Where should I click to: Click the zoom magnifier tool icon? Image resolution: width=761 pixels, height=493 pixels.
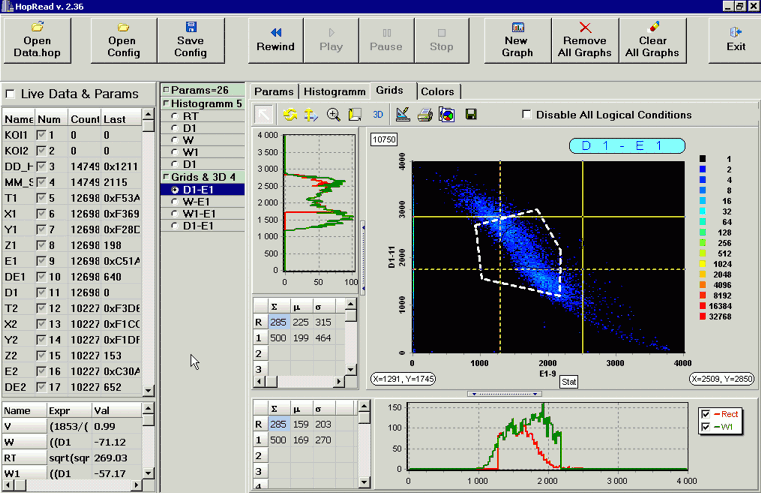pyautogui.click(x=334, y=115)
